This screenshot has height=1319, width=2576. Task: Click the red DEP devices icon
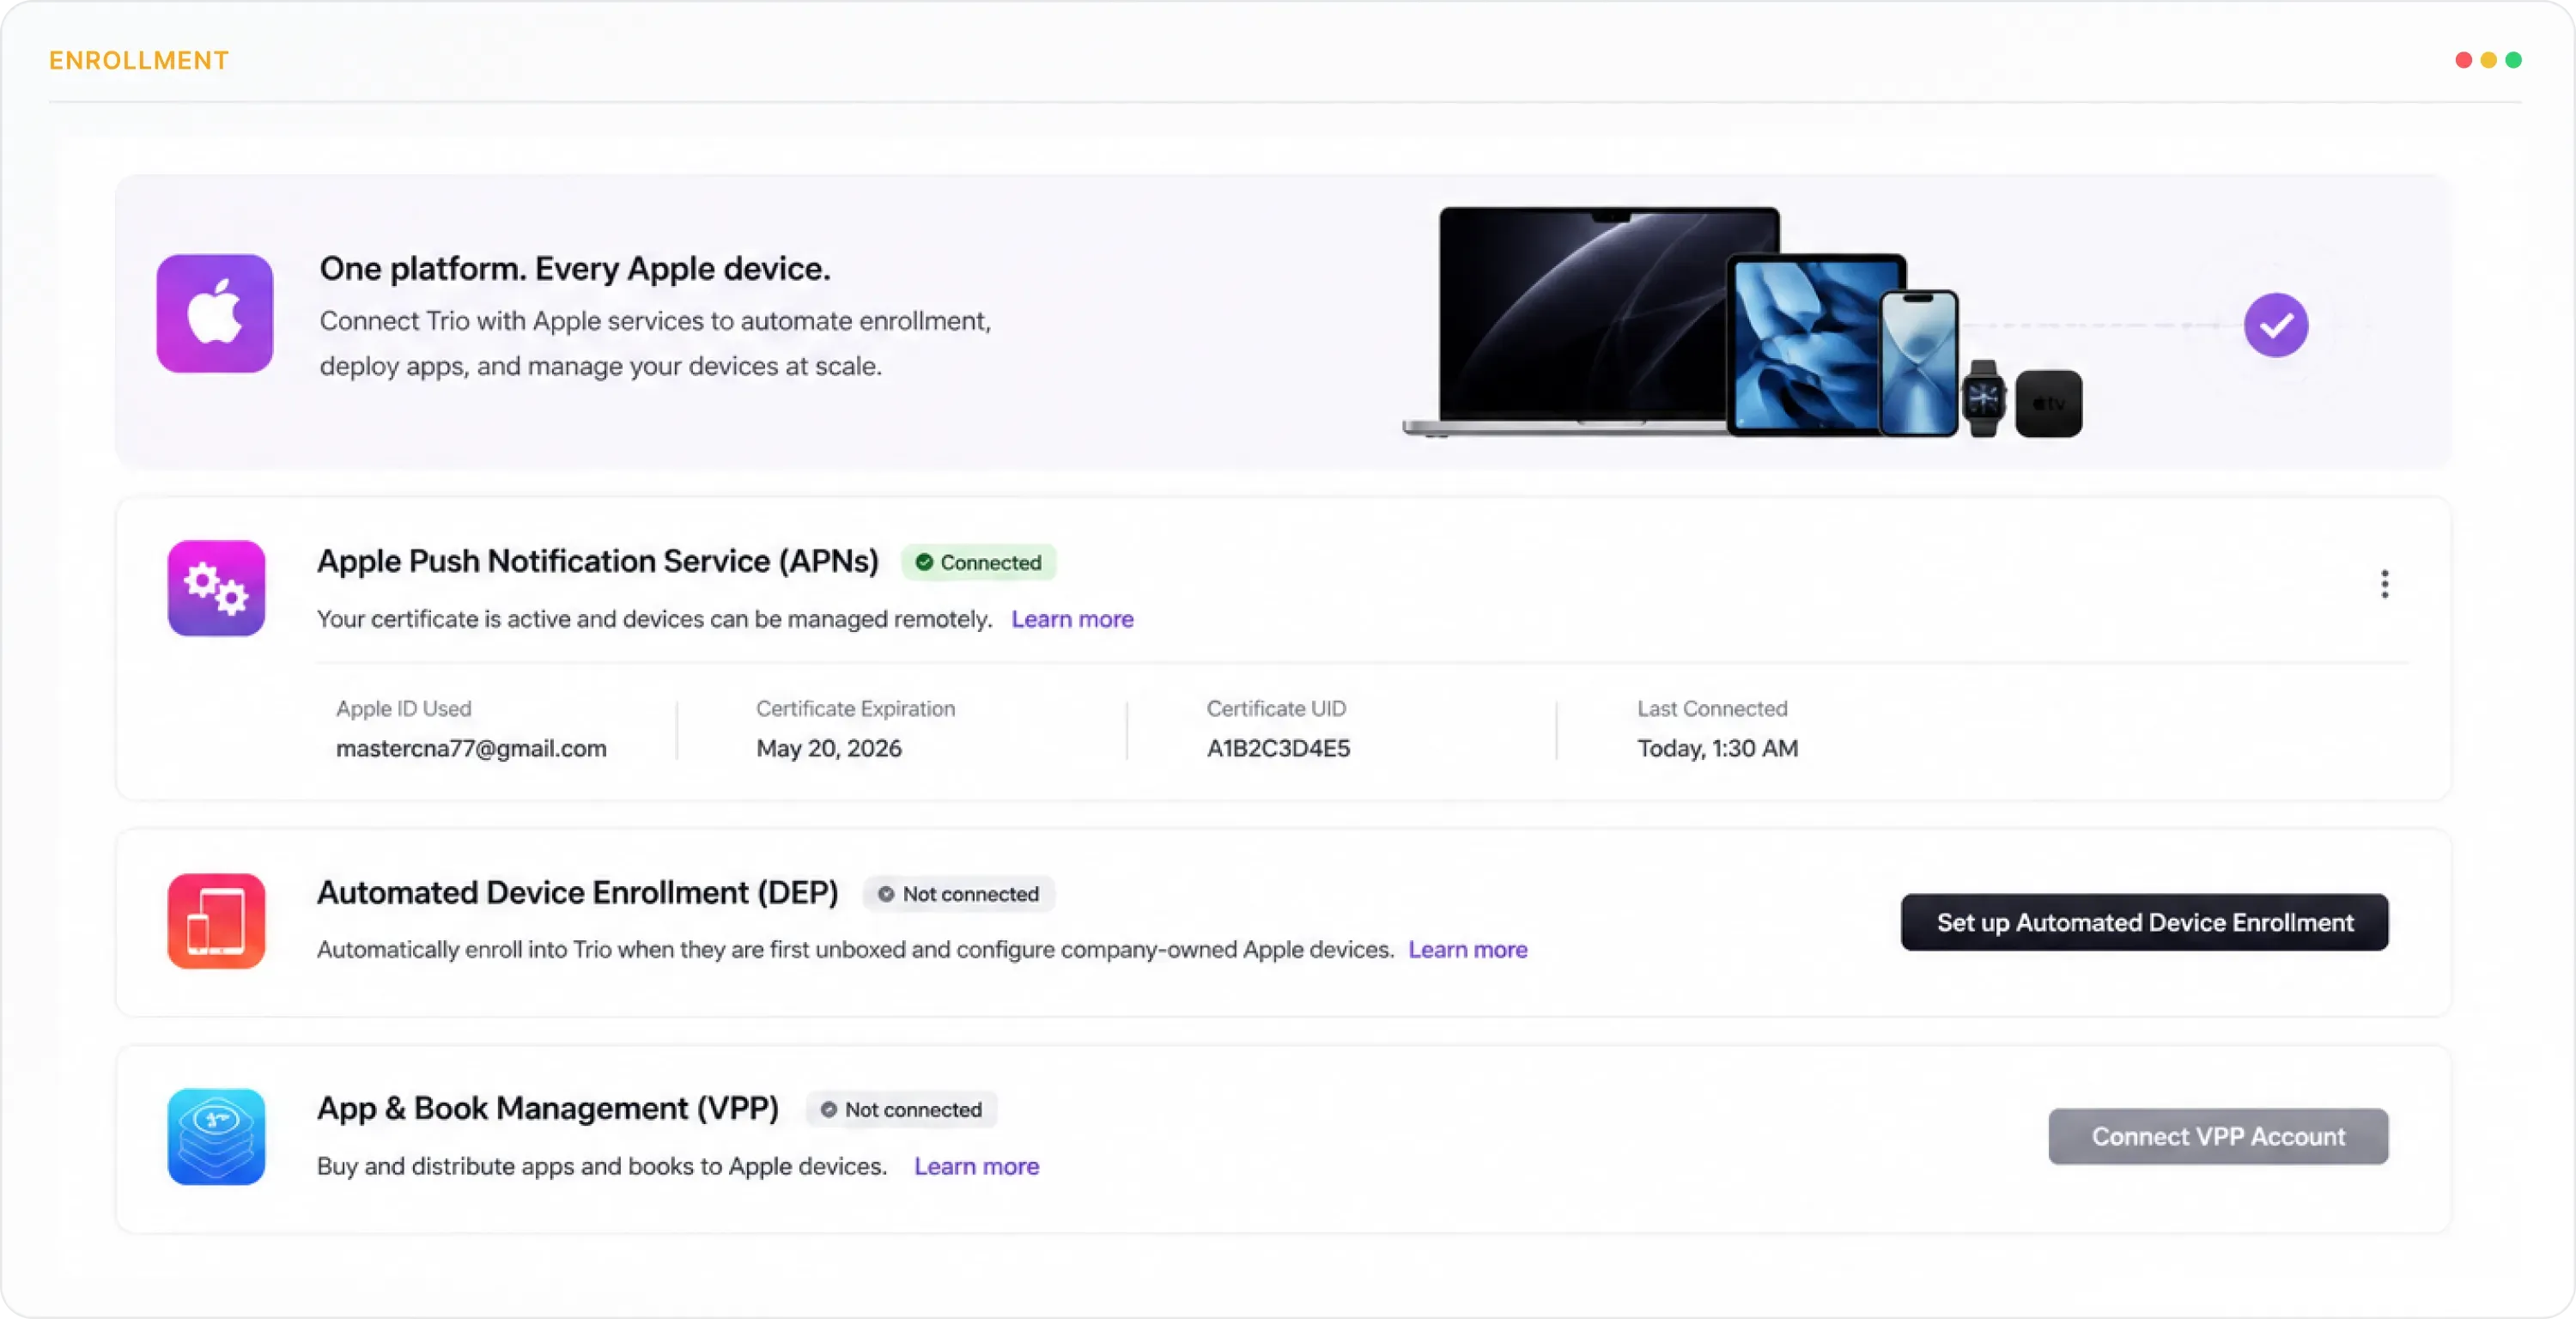click(216, 921)
